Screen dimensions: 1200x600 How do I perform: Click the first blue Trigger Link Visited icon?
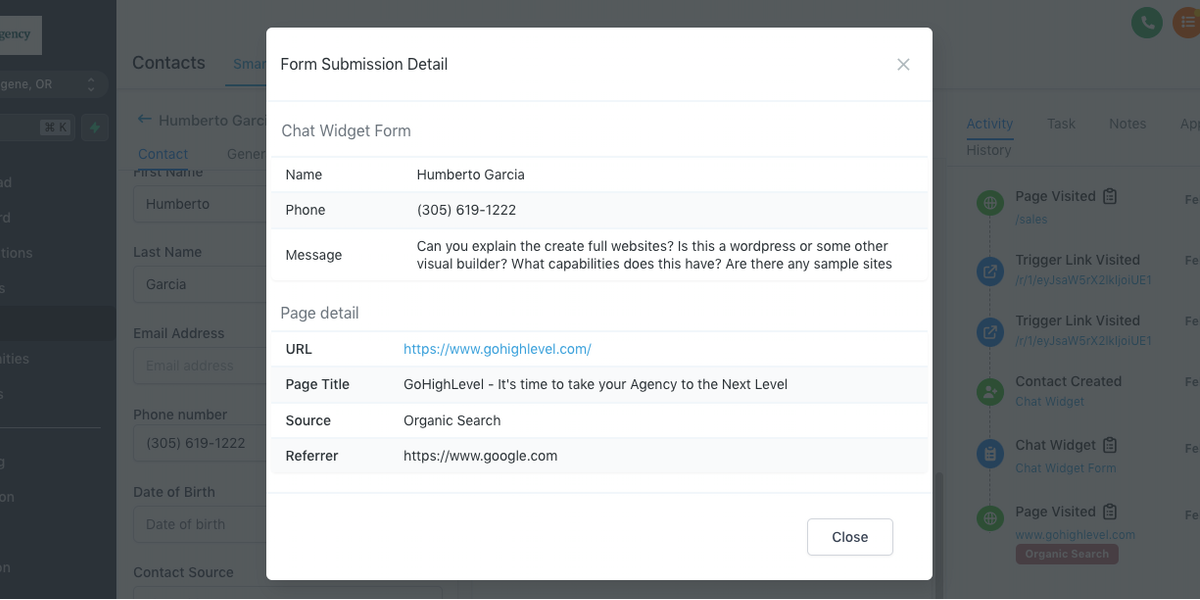coord(990,270)
